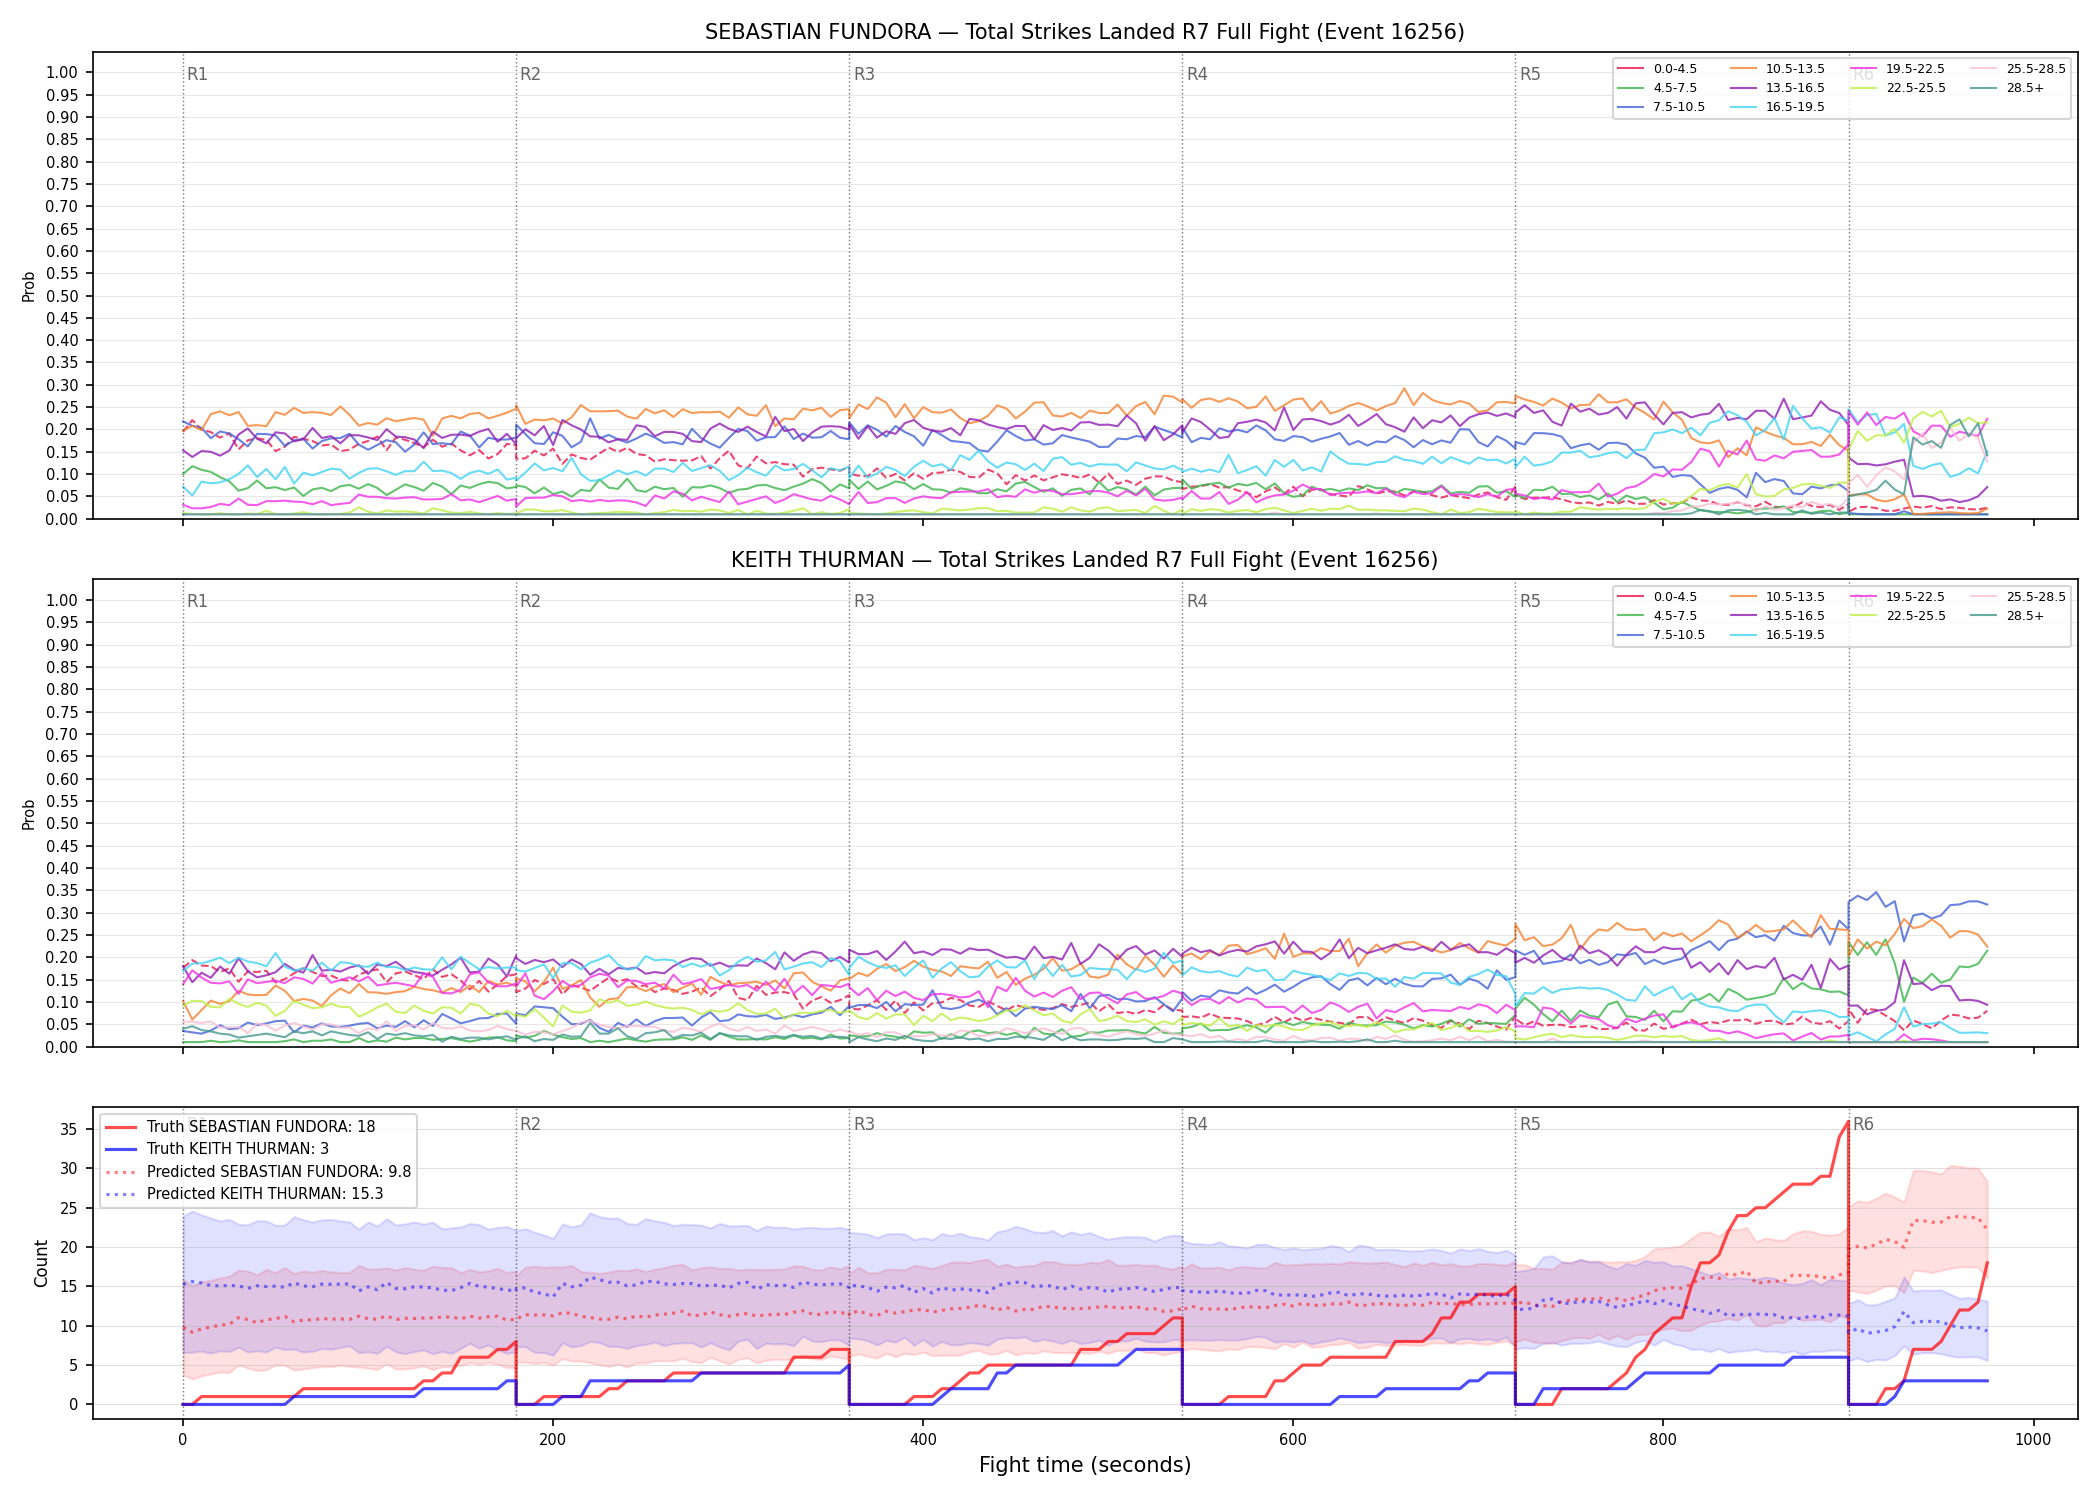Click the KEITH THURMAN chart title
Viewport: 2100px width, 1500px height.
coord(1085,560)
